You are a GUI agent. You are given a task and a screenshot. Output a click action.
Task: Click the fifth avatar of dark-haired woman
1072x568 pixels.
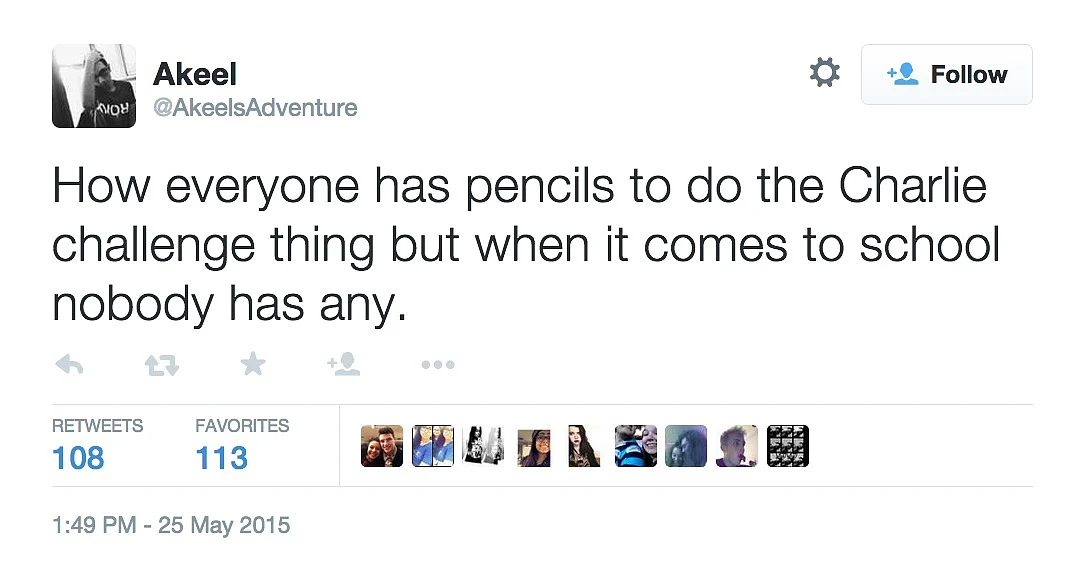tap(585, 446)
